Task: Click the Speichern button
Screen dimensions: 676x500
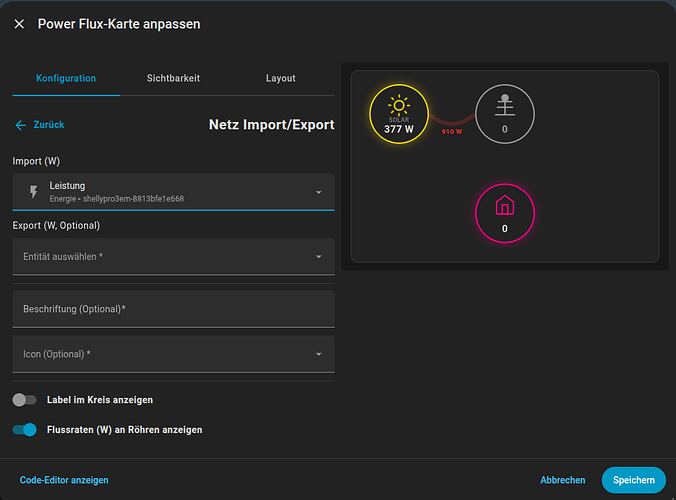Action: [634, 480]
